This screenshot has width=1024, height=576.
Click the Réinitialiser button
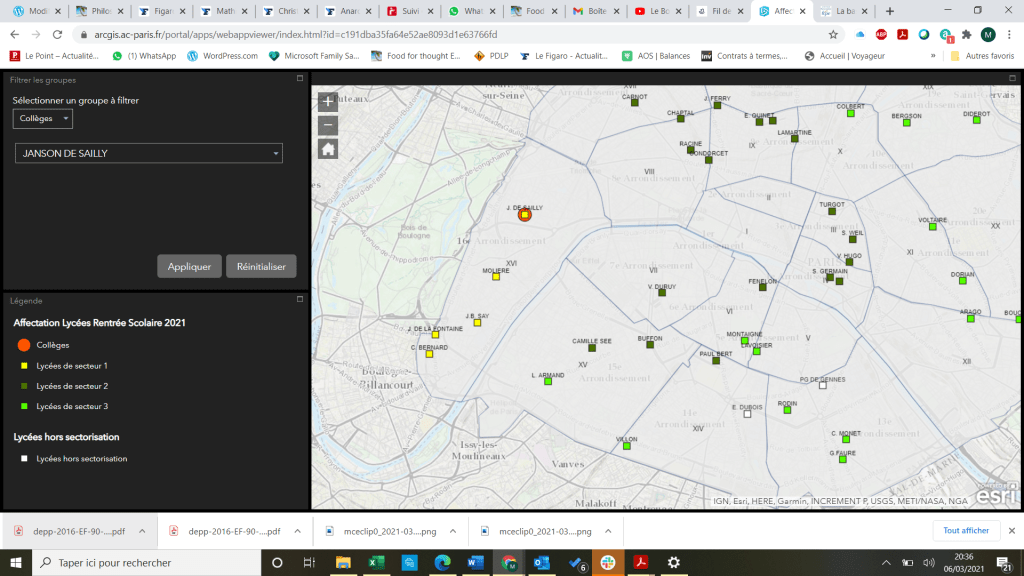tap(261, 266)
